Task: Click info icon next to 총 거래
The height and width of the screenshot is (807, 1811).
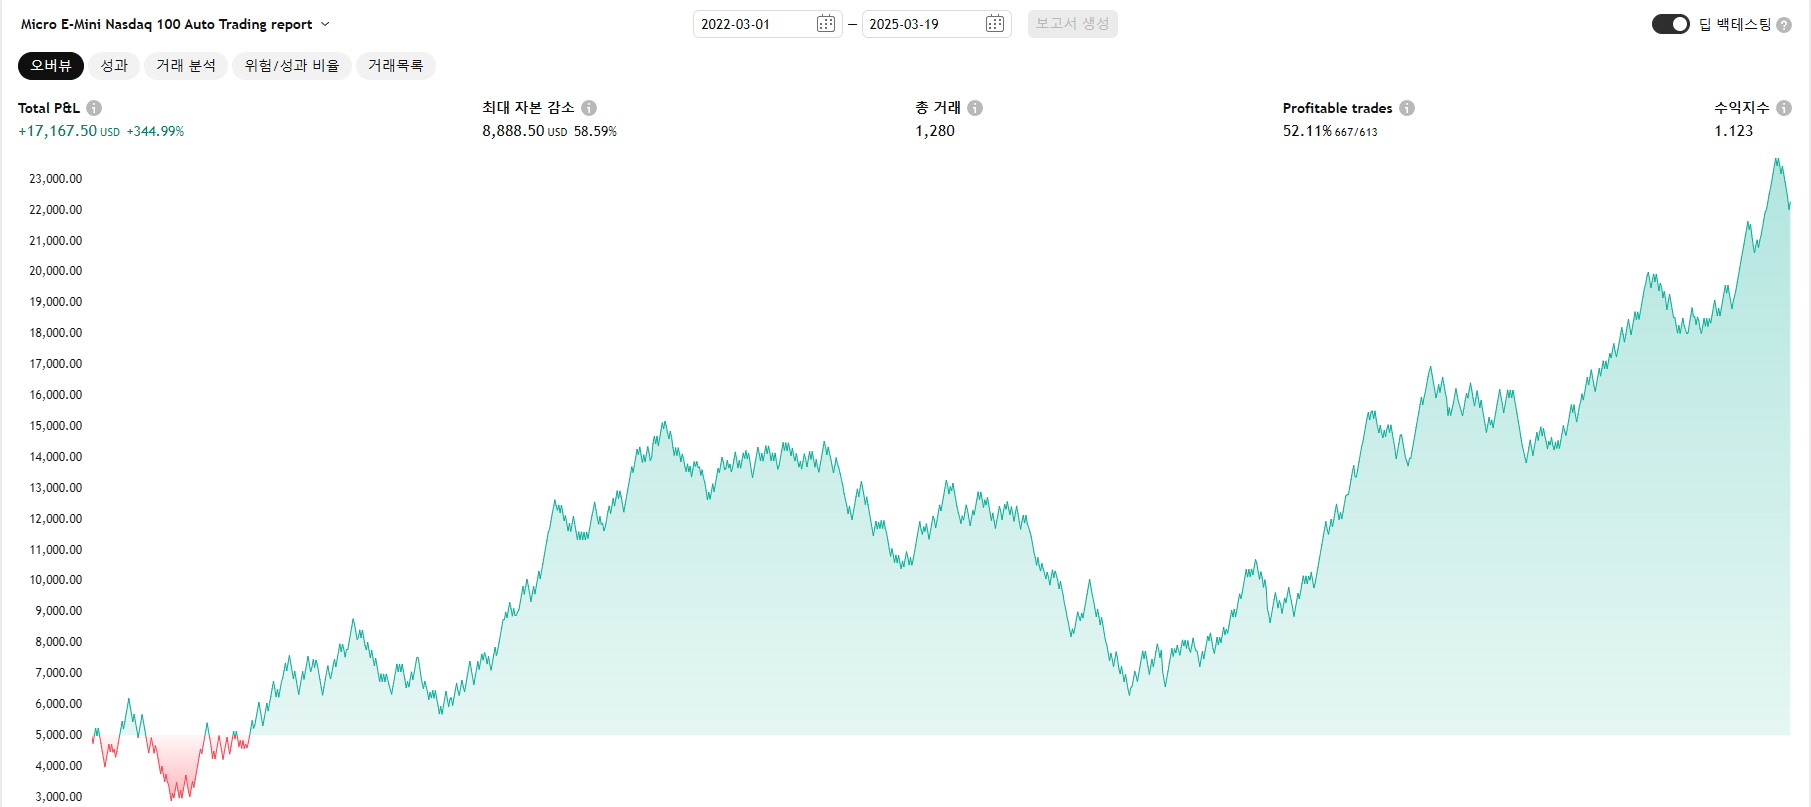Action: (975, 108)
